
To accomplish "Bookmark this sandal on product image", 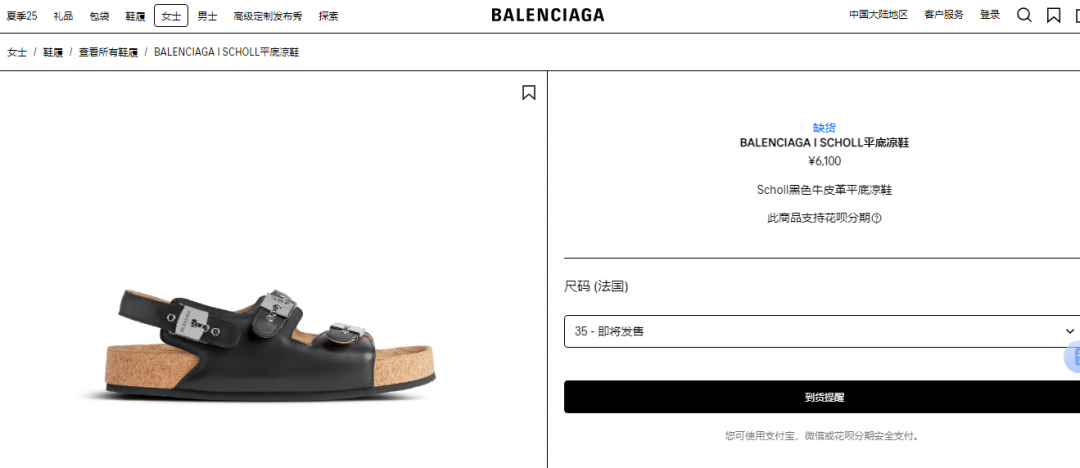I will (x=528, y=92).
